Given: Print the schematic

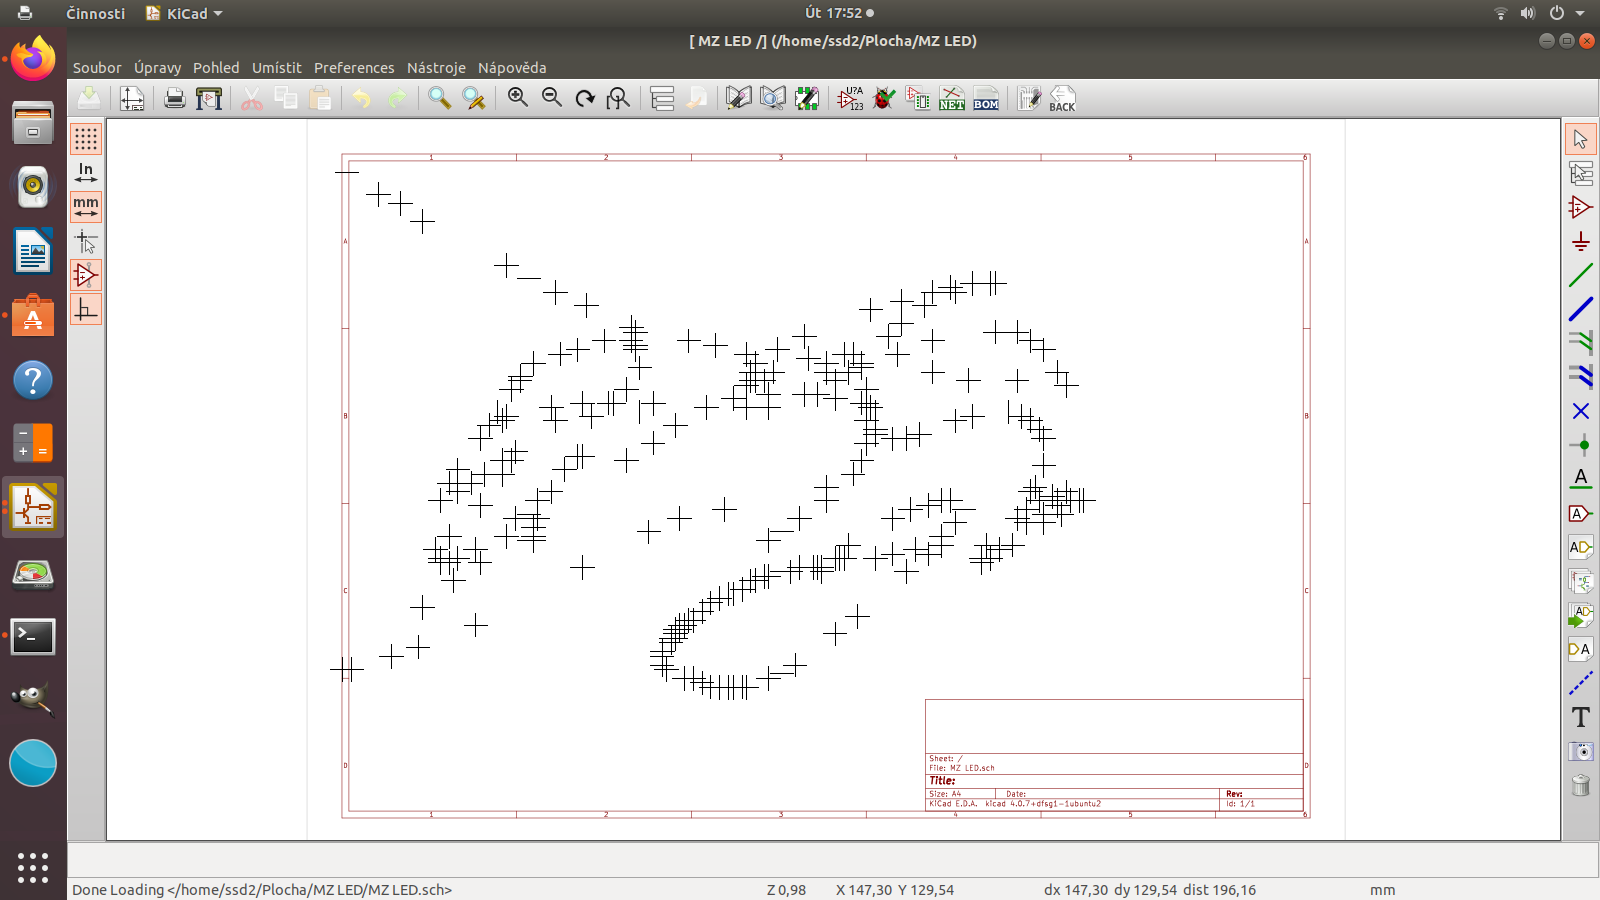Looking at the screenshot, I should point(175,98).
